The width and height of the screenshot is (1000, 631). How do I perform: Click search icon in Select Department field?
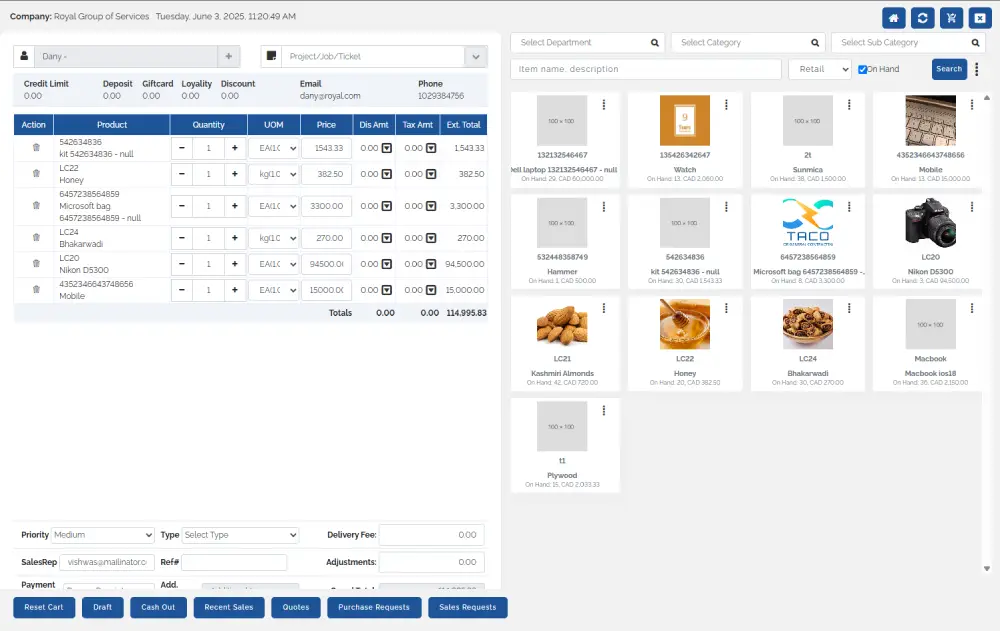pyautogui.click(x=655, y=43)
